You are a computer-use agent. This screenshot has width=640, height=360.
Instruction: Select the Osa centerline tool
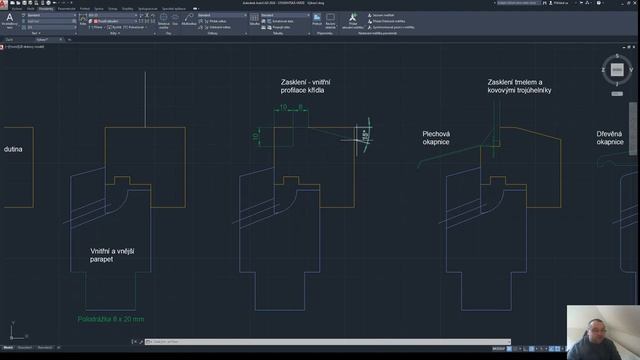[175, 20]
